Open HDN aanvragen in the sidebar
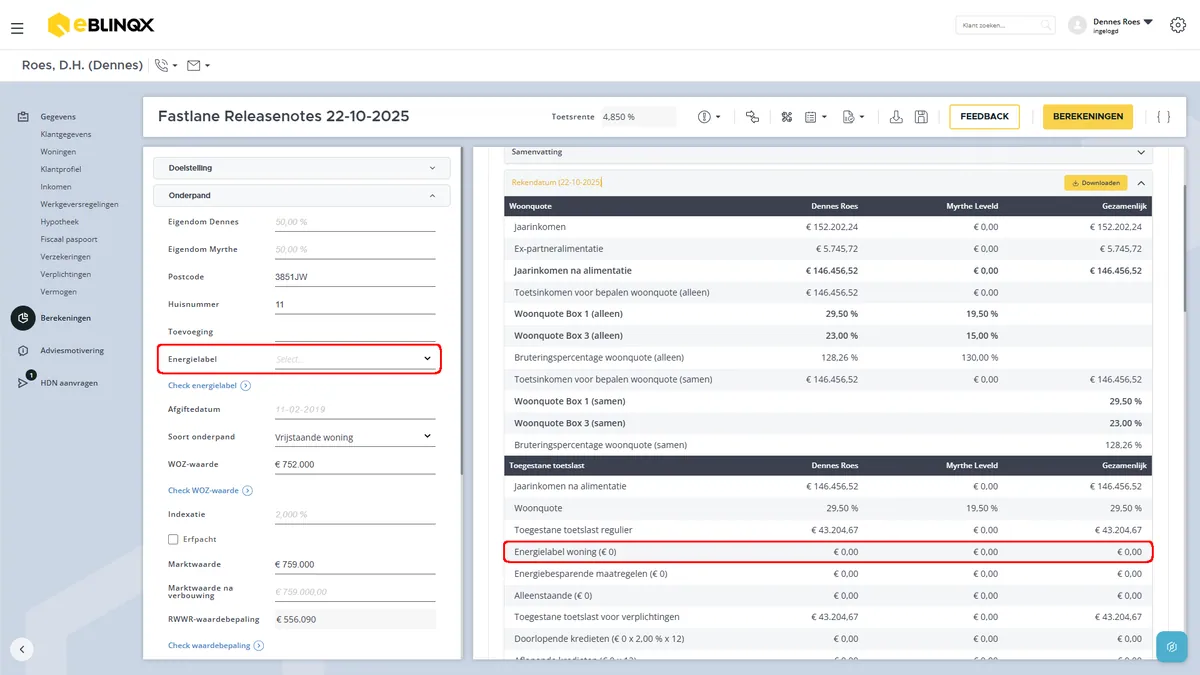The height and width of the screenshot is (675, 1200). (69, 383)
